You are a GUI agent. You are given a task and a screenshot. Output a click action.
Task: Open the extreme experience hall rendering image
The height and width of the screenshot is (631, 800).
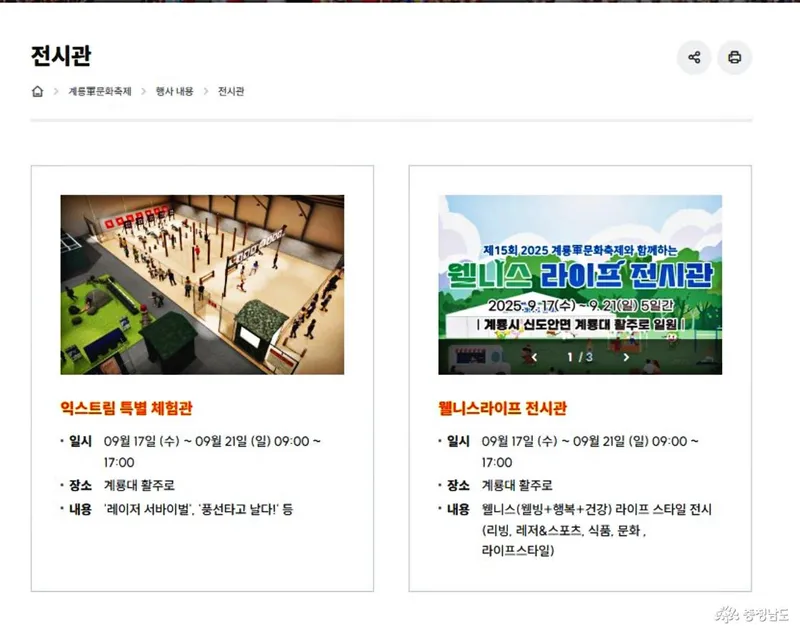(202, 285)
